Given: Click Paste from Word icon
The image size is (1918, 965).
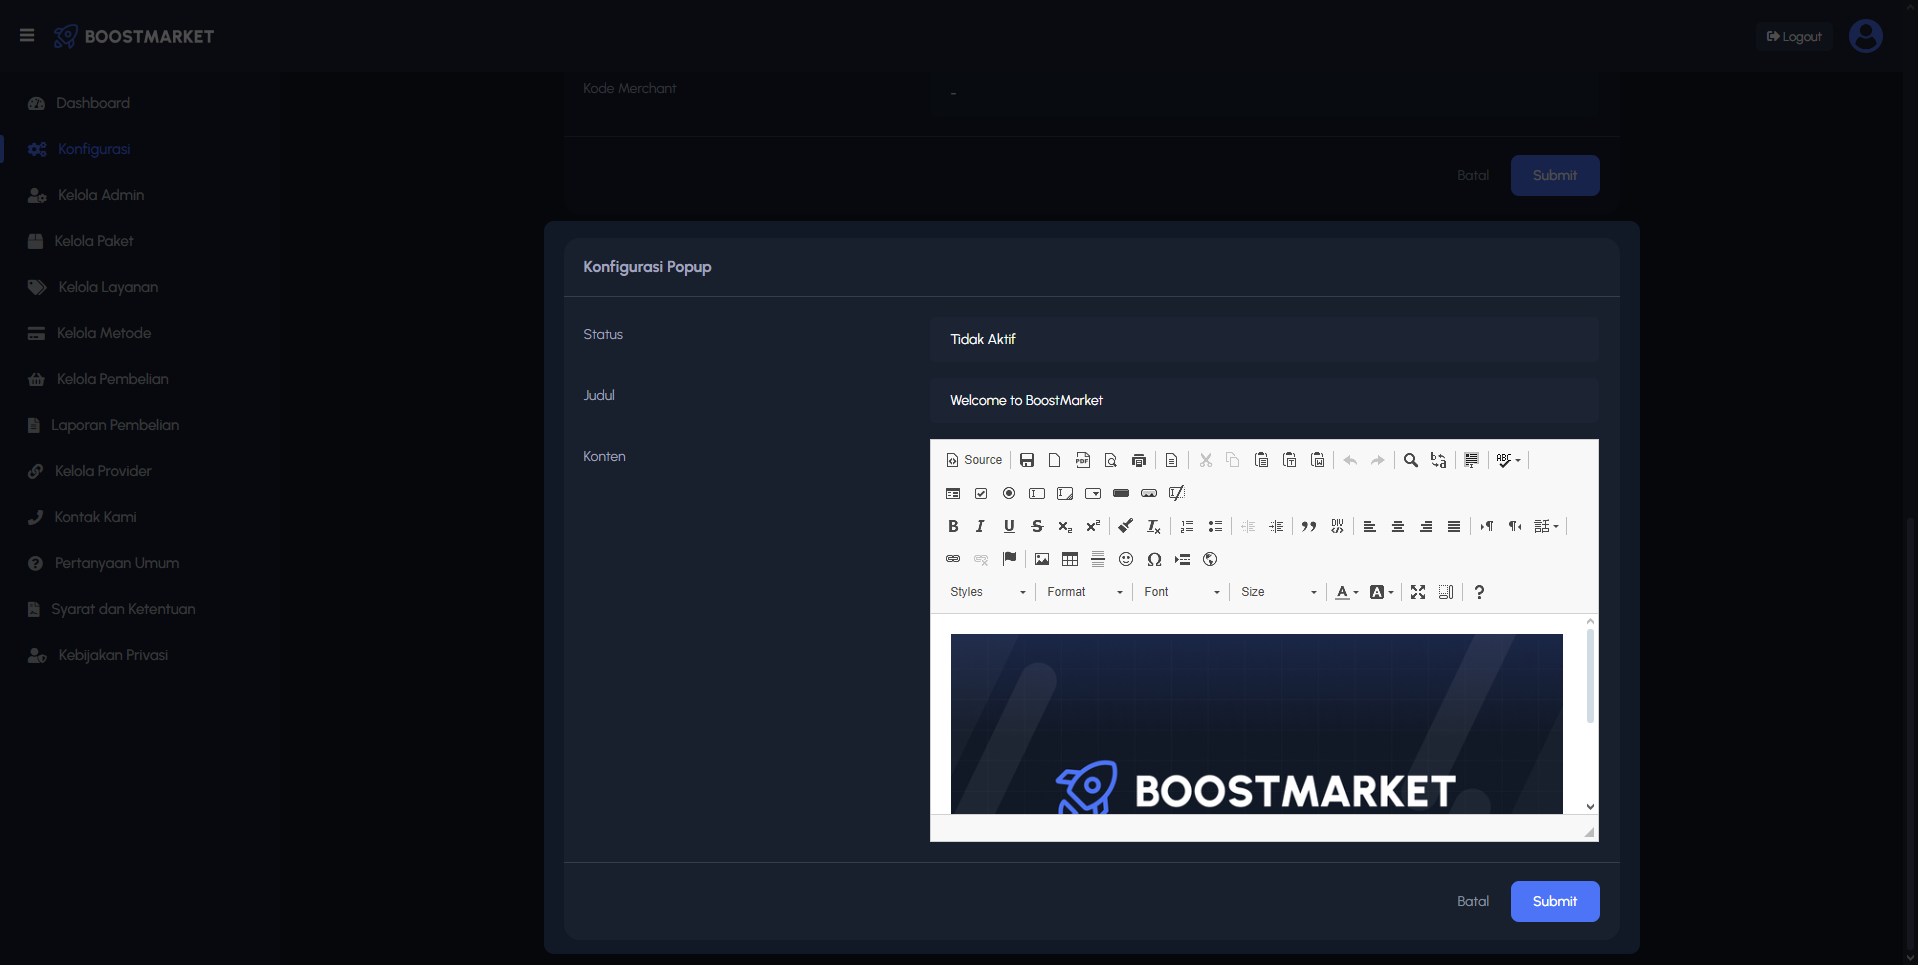Looking at the screenshot, I should (1317, 460).
